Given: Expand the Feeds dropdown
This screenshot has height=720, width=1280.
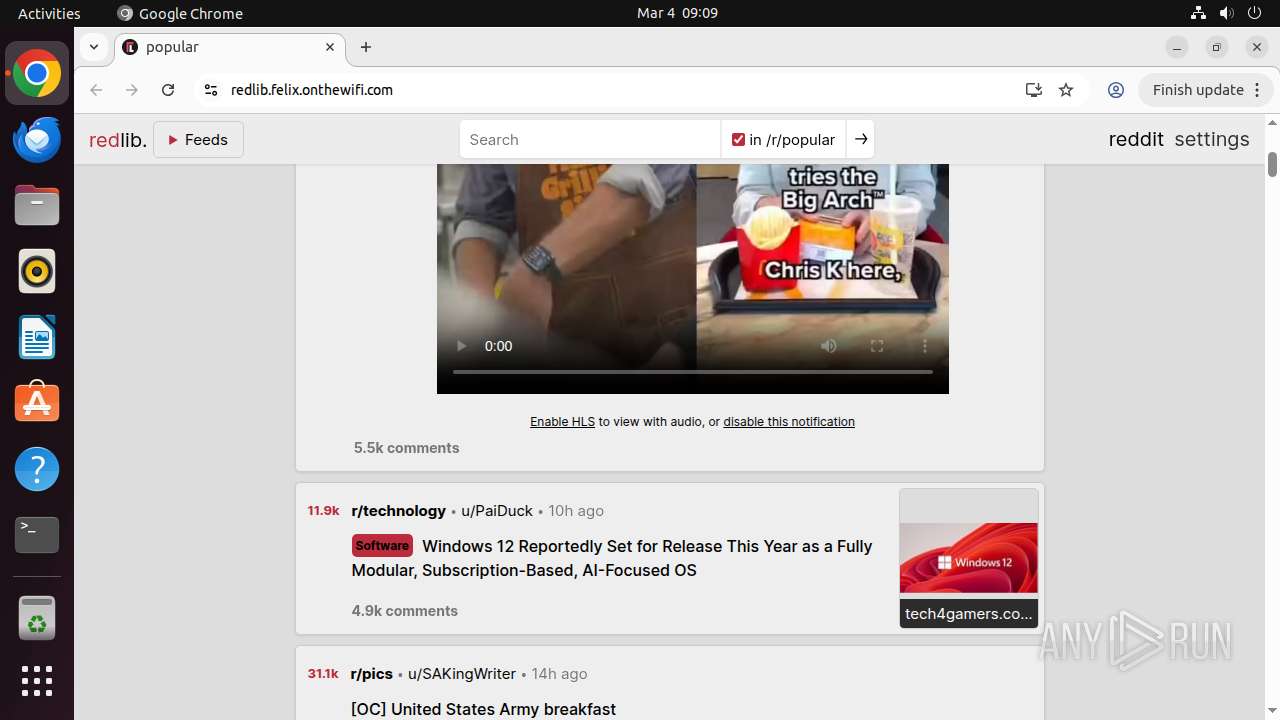Looking at the screenshot, I should (x=198, y=140).
